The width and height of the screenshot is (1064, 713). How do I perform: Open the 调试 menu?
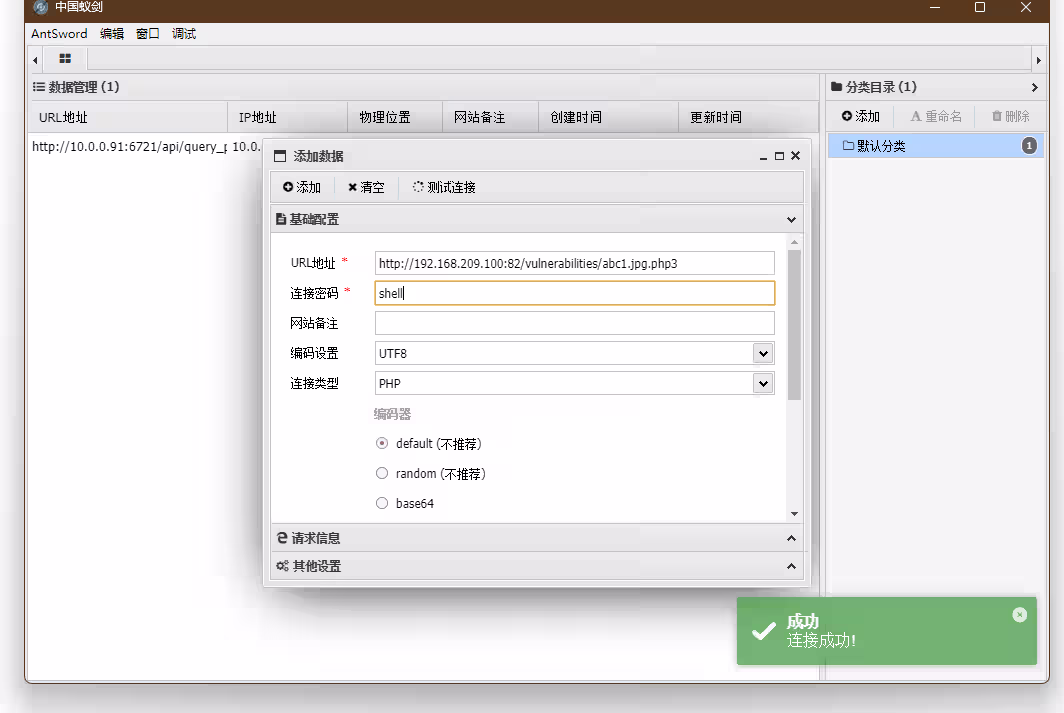coord(184,34)
